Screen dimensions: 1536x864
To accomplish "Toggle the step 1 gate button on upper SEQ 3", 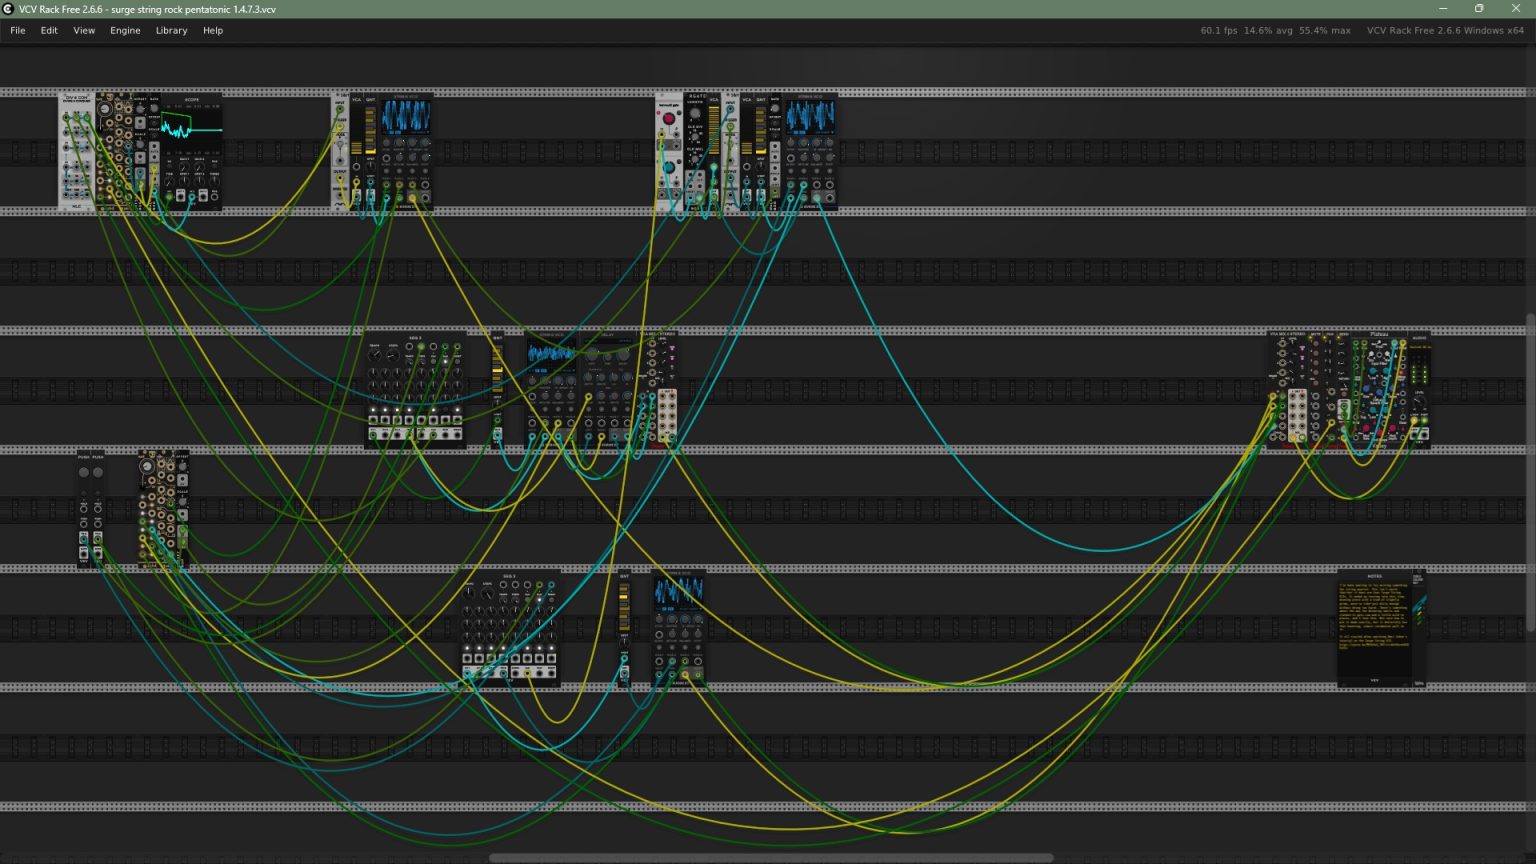I will pos(373,409).
